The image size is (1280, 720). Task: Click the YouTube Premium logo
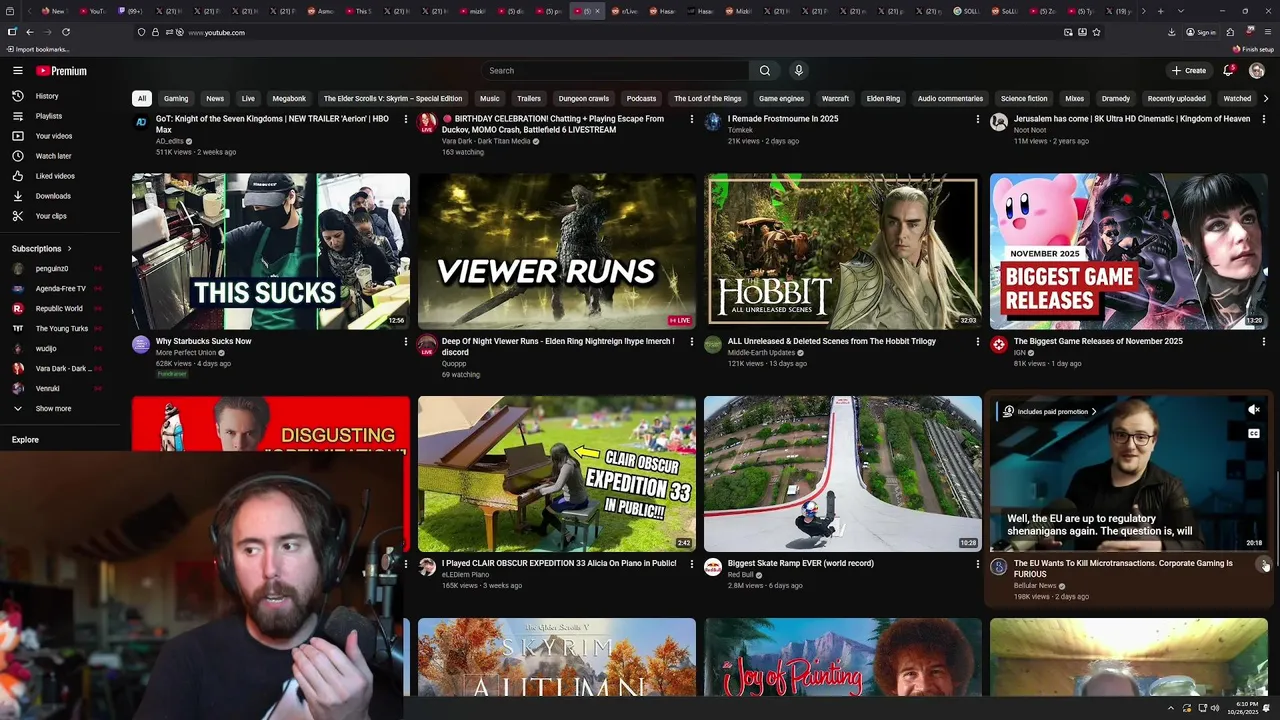pyautogui.click(x=62, y=71)
